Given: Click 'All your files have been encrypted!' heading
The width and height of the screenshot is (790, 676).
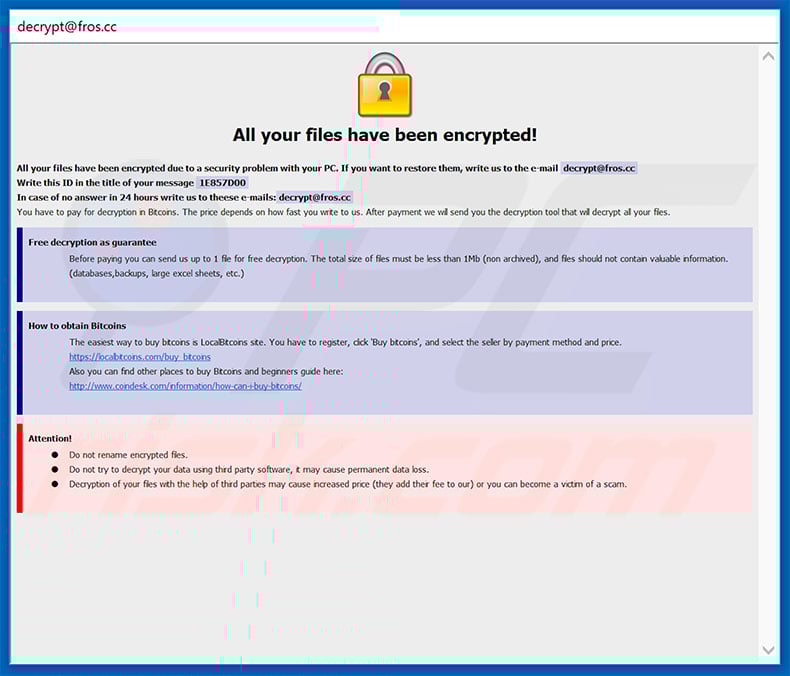Looking at the screenshot, I should point(385,135).
